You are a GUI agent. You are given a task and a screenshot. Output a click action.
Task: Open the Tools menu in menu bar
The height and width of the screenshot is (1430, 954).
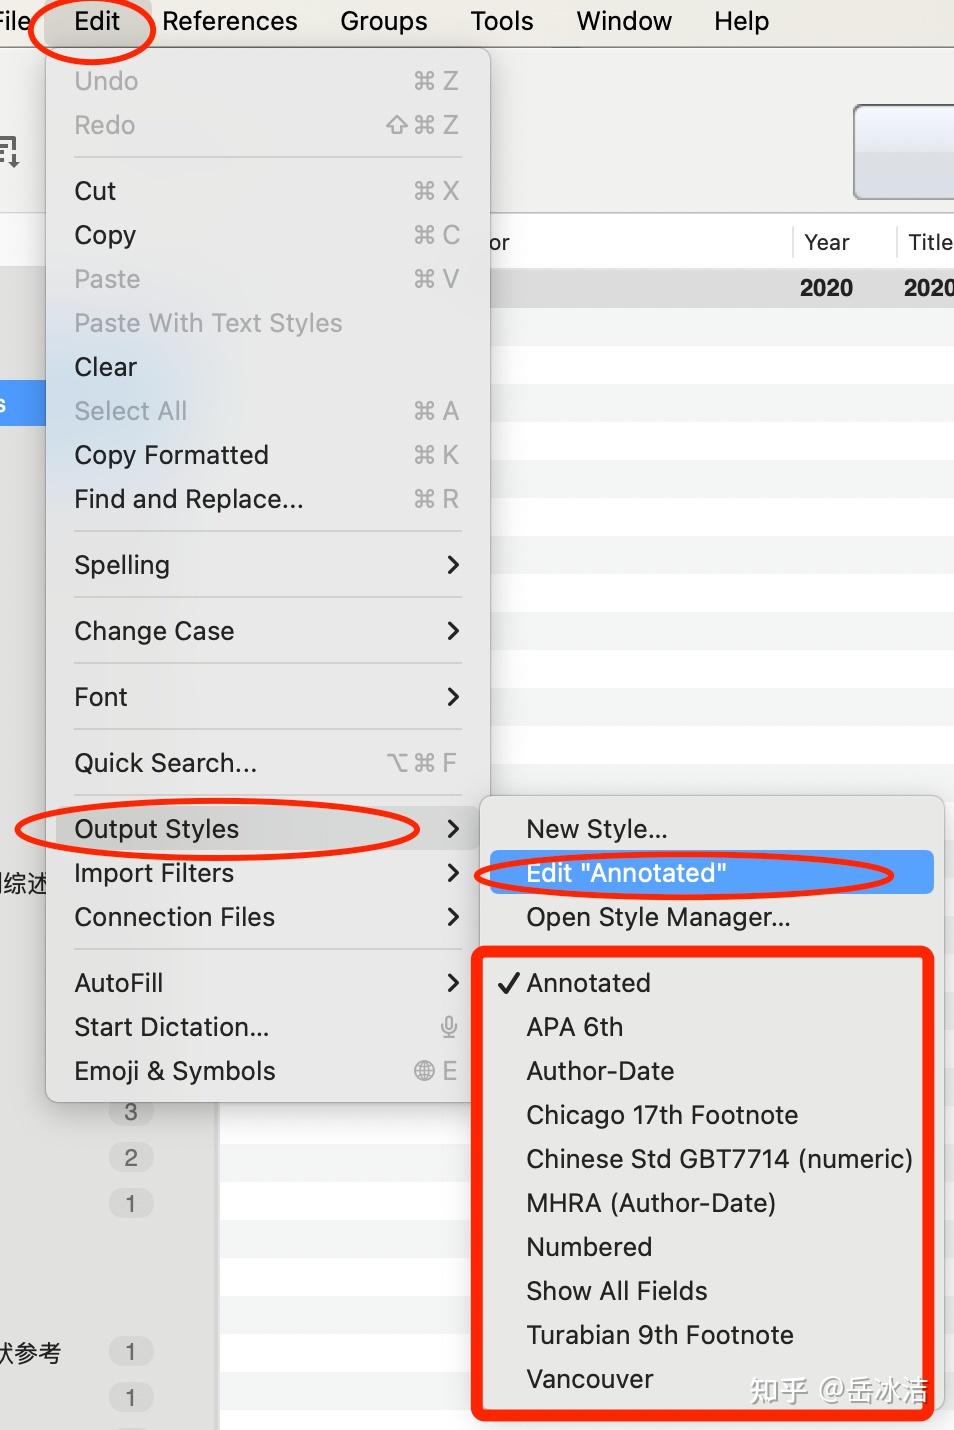click(502, 21)
